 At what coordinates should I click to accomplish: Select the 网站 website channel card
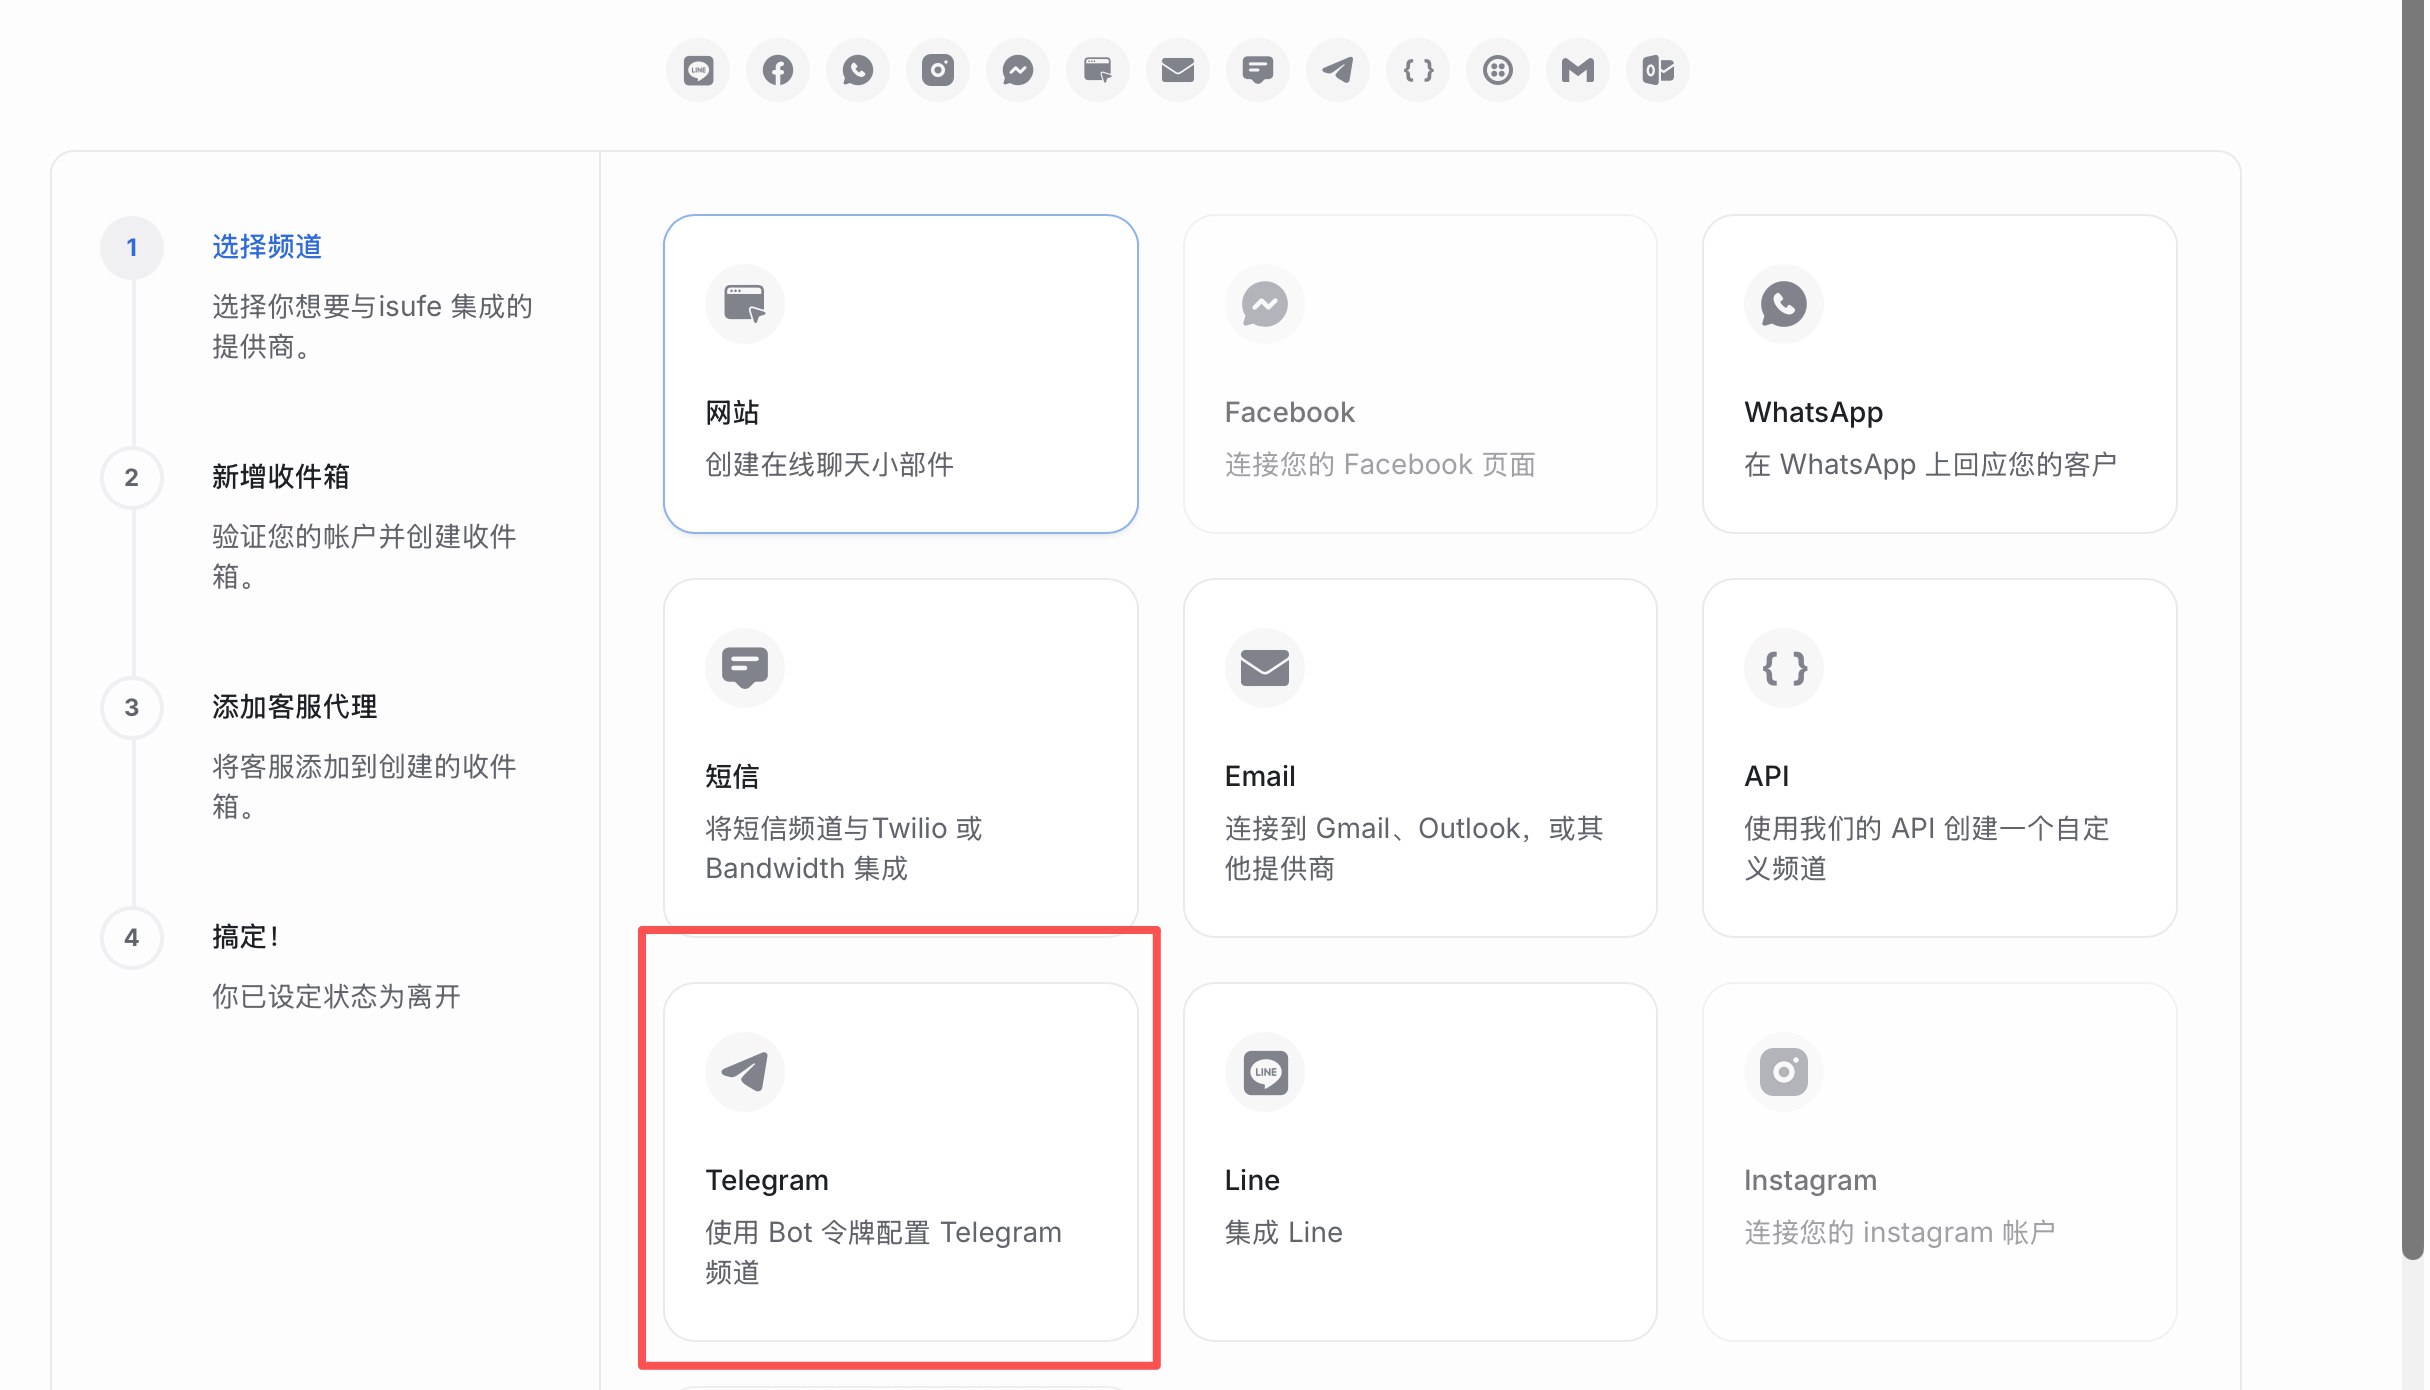tap(900, 373)
